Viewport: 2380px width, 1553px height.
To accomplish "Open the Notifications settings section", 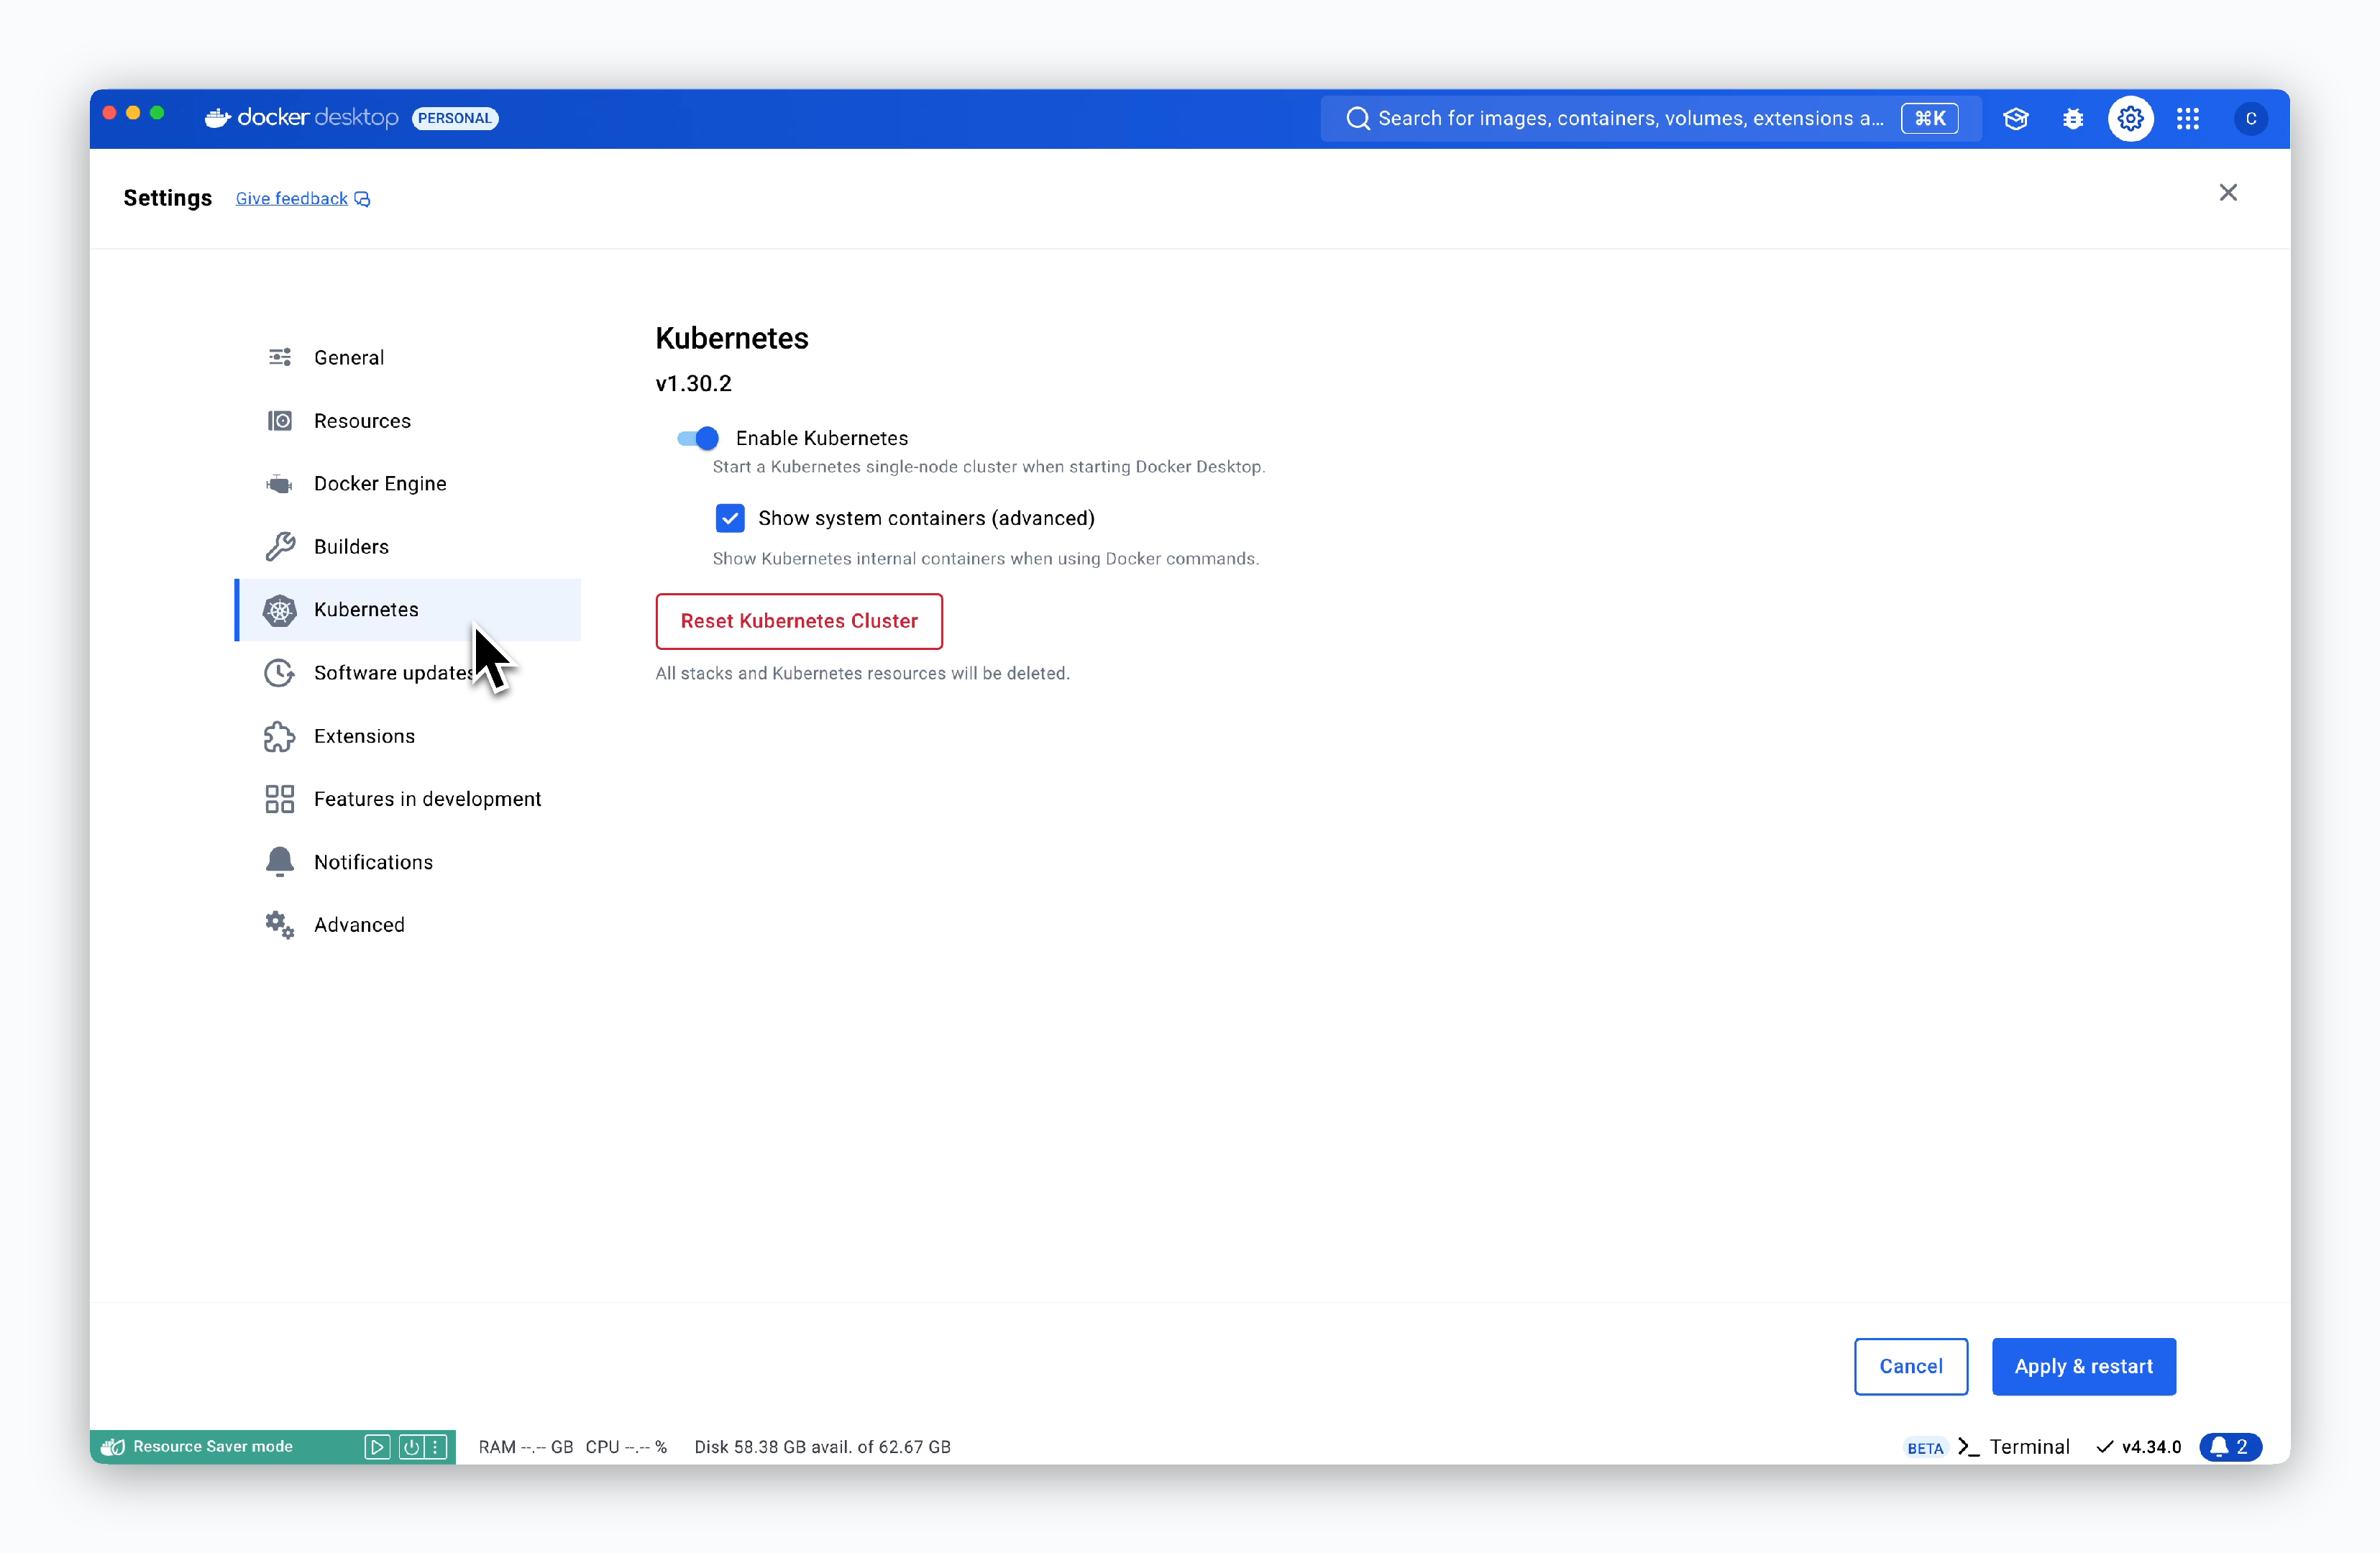I will pos(408,862).
